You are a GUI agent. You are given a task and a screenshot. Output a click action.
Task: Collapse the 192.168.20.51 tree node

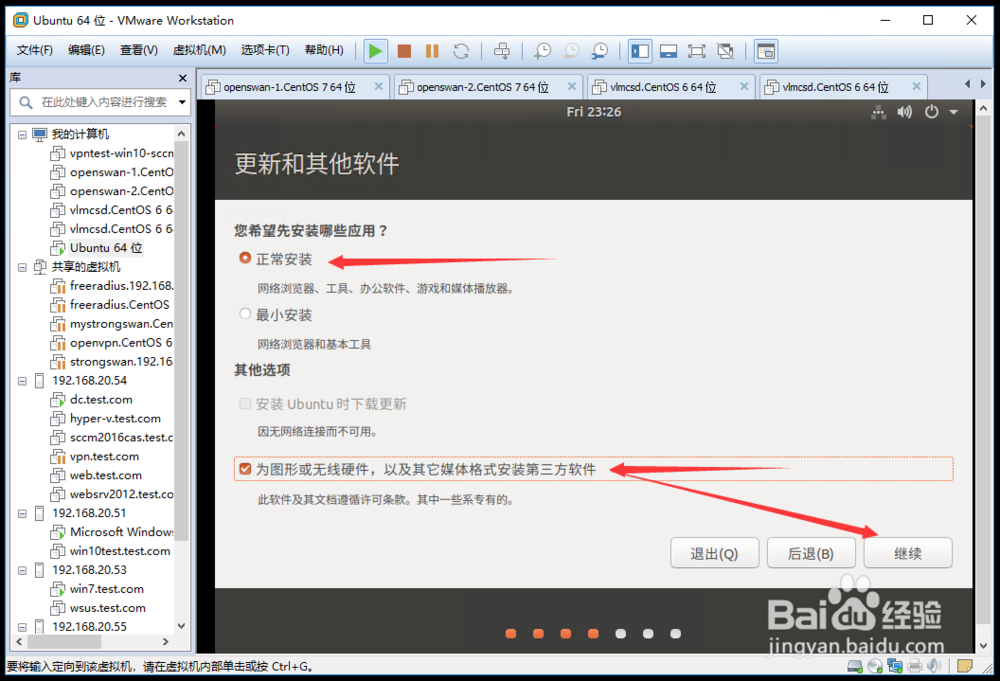[22, 513]
